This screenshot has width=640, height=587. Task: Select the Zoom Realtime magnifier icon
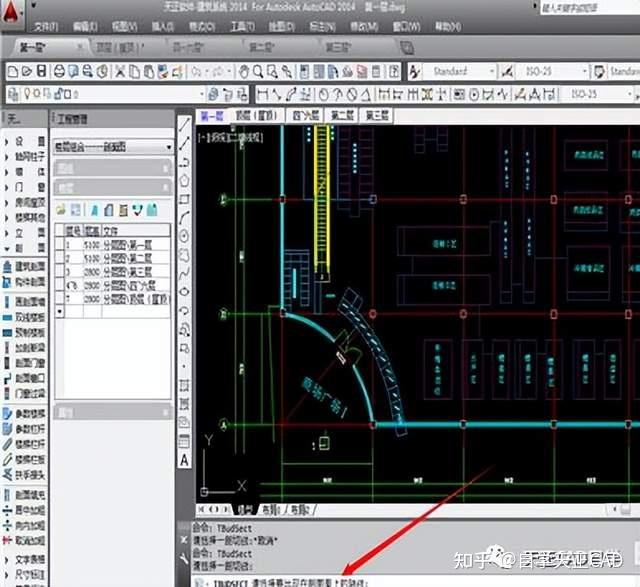tap(258, 72)
